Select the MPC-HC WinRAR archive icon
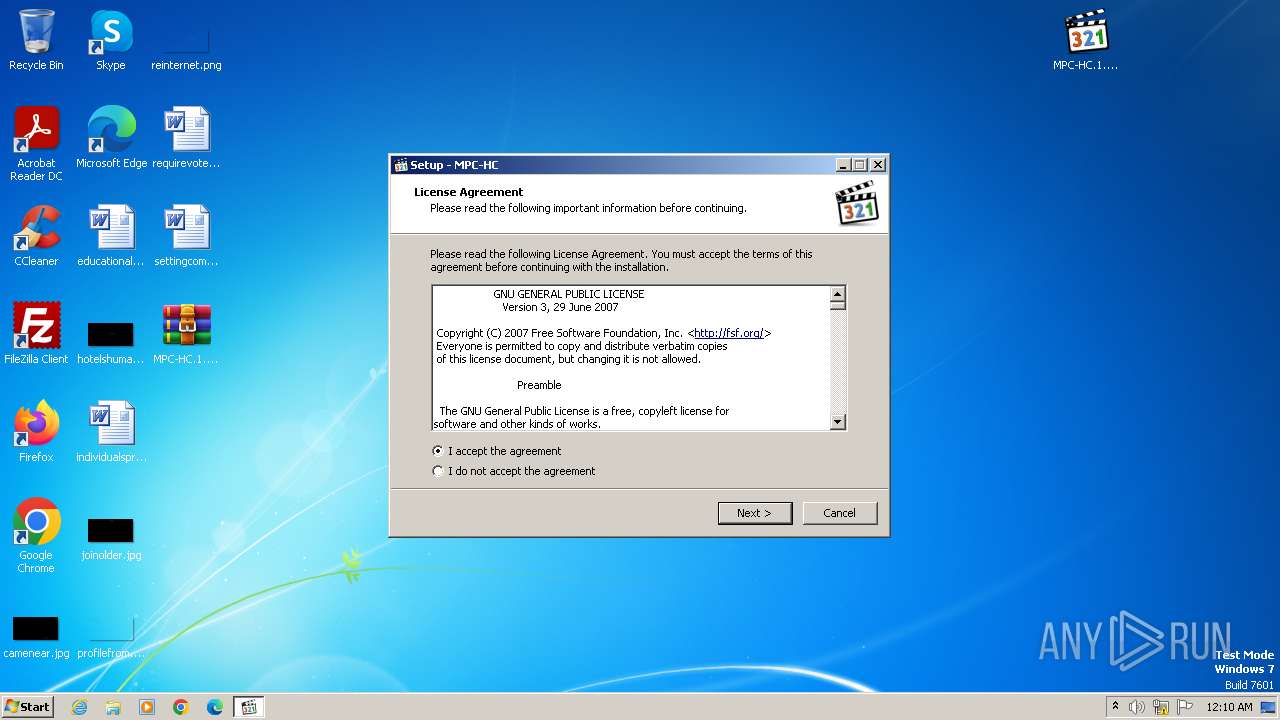1280x720 pixels. (x=186, y=334)
